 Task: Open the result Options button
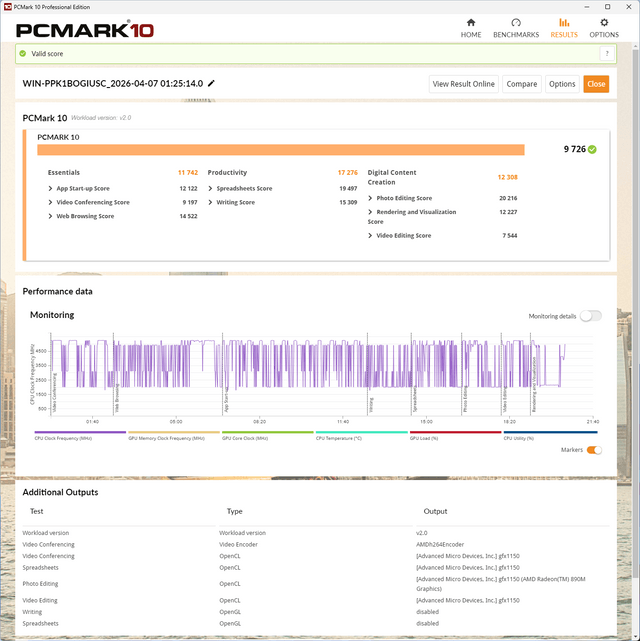point(562,84)
